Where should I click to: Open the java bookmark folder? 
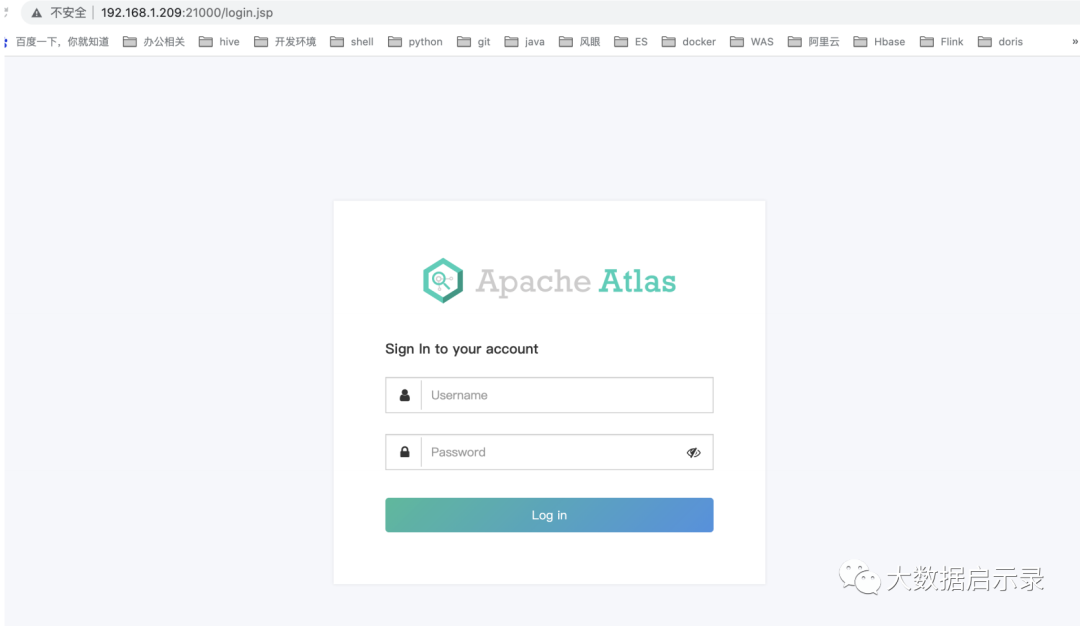pyautogui.click(x=524, y=42)
